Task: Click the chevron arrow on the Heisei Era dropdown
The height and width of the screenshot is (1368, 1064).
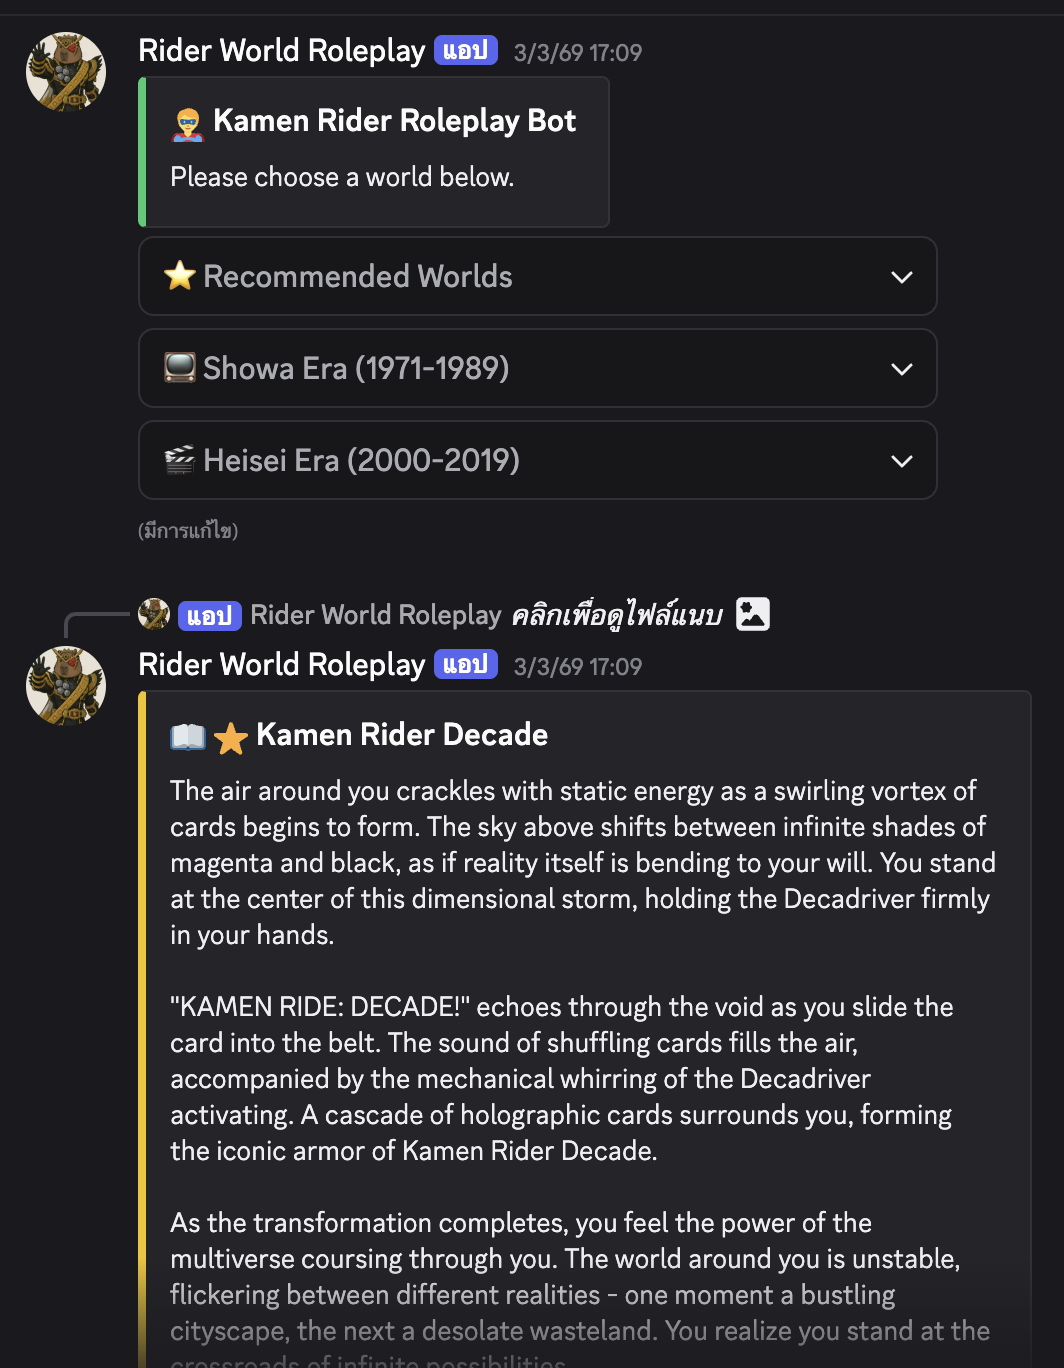Action: pos(901,461)
